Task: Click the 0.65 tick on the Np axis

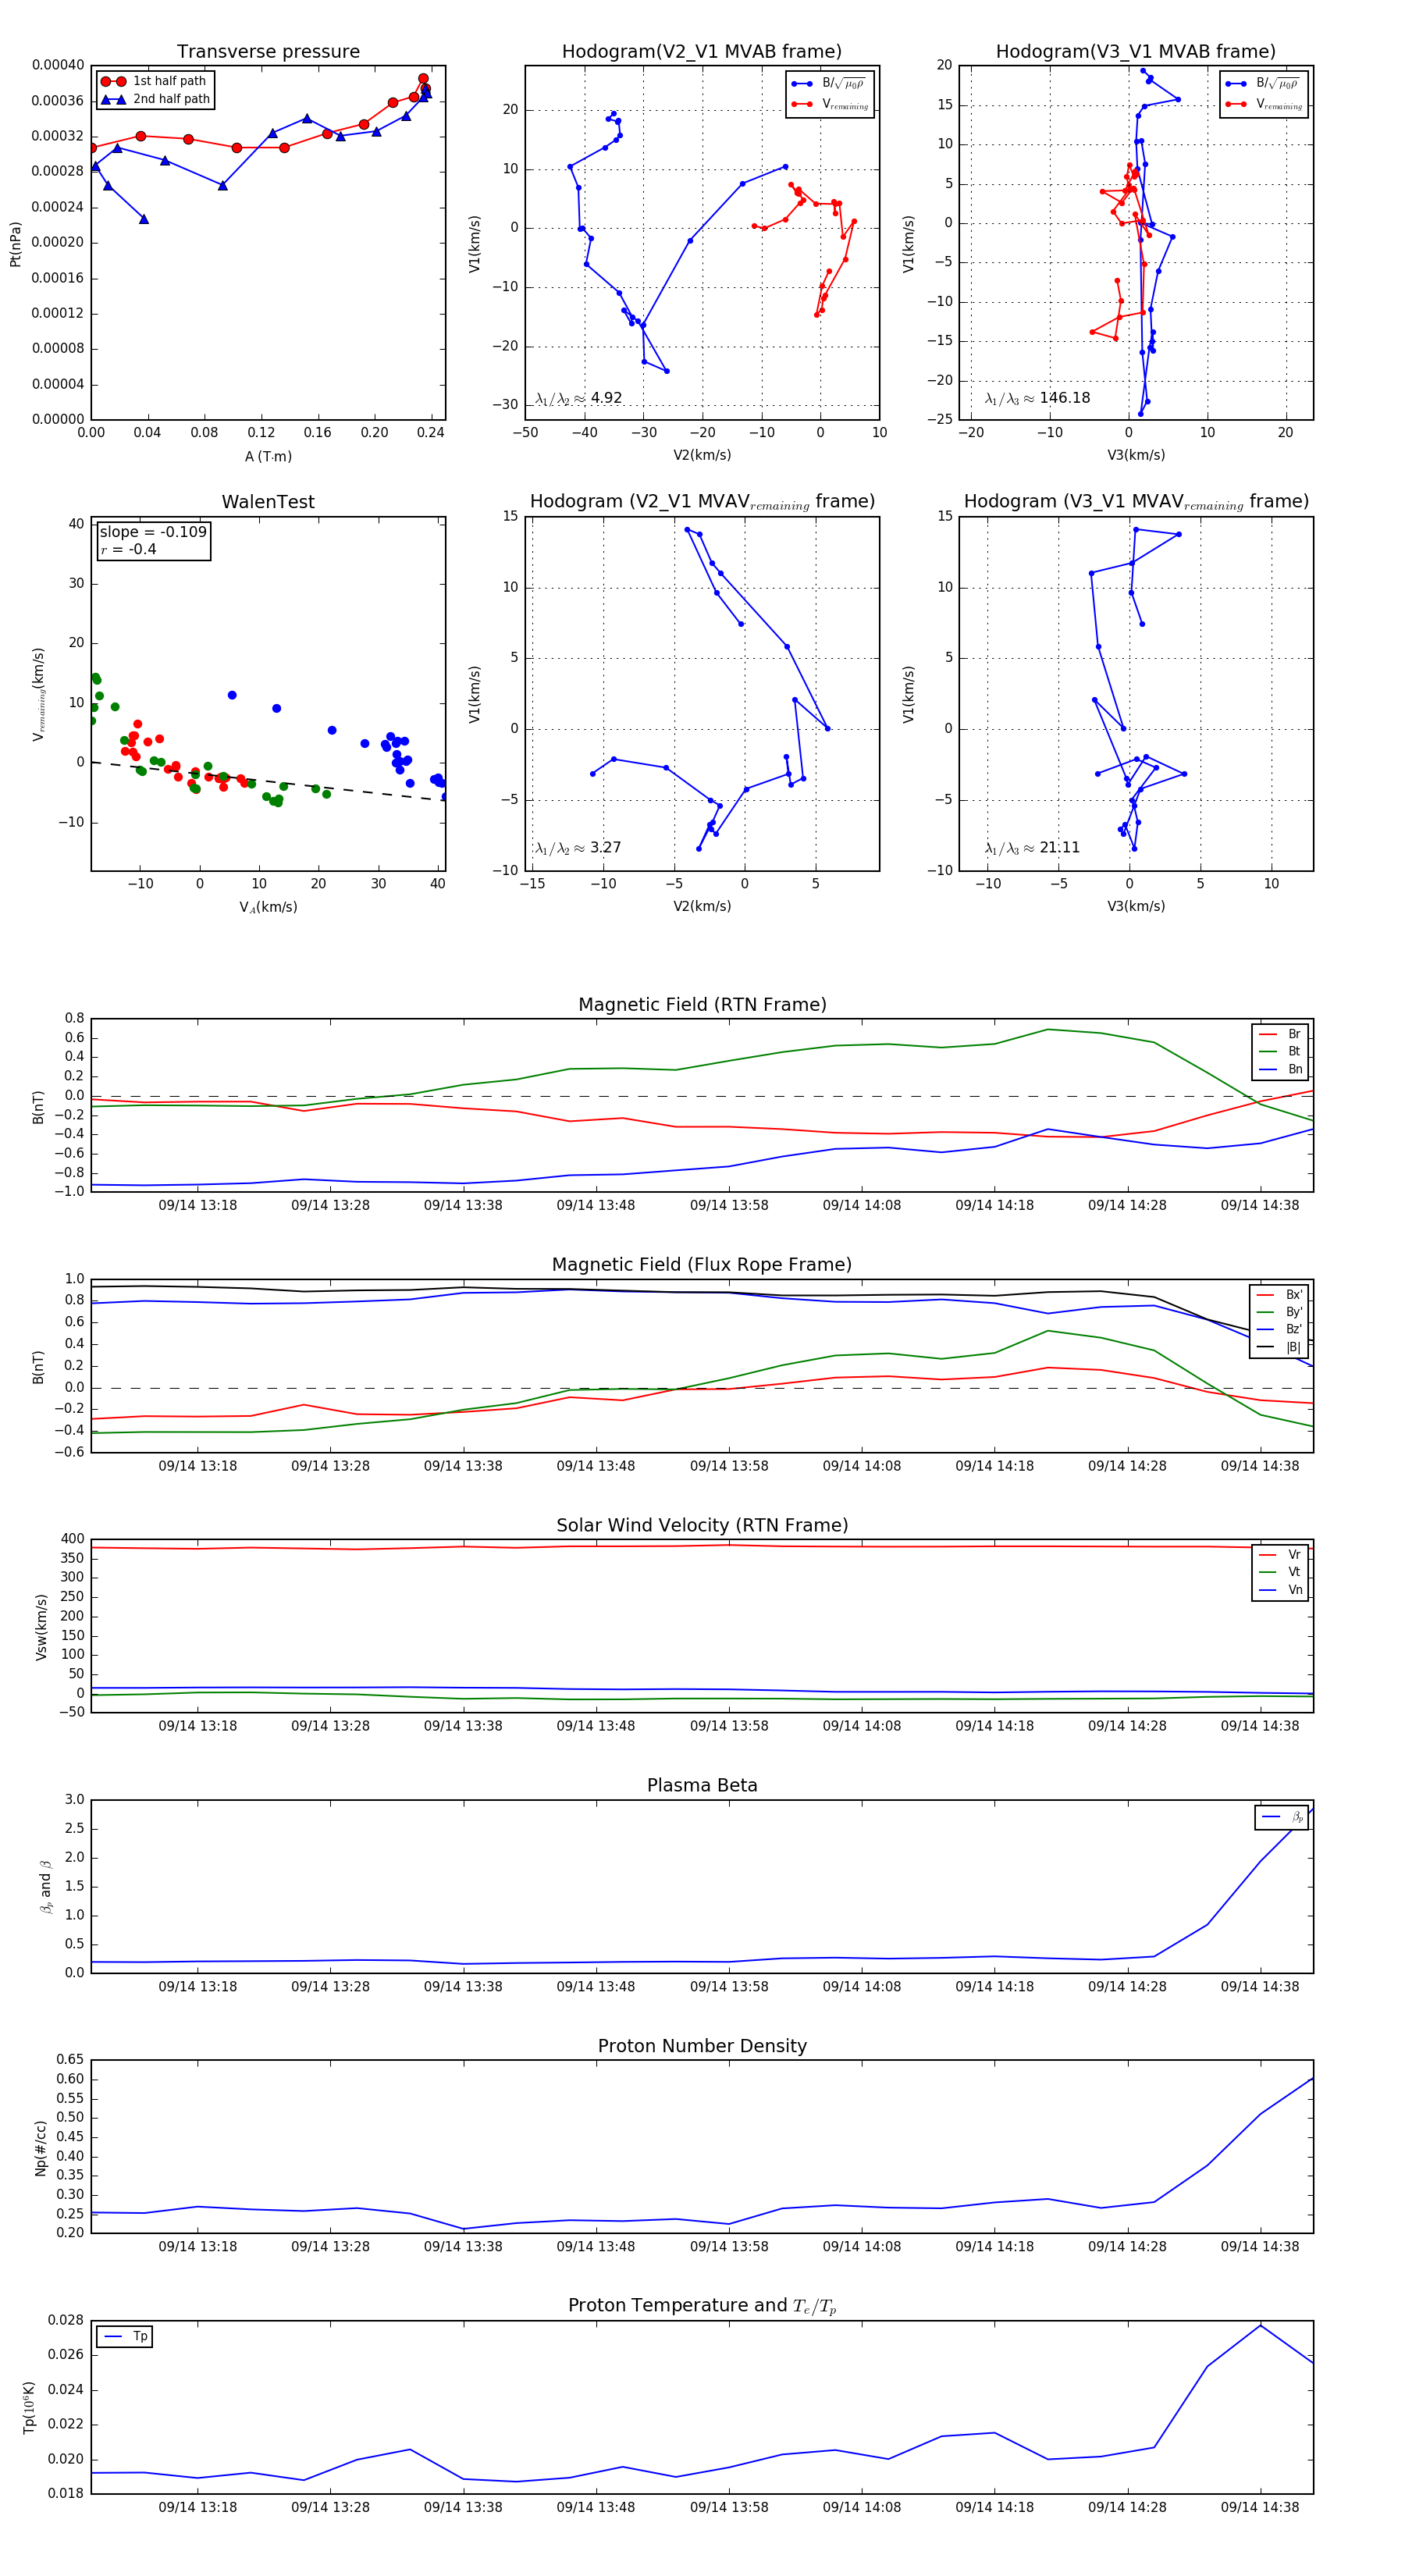Action: tap(70, 2059)
